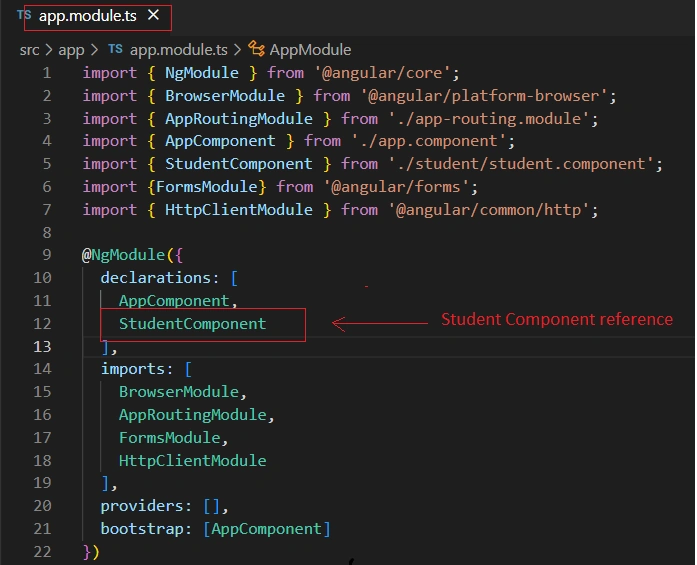Click line number 13 in gutter
This screenshot has height=565, width=697.
click(42, 346)
